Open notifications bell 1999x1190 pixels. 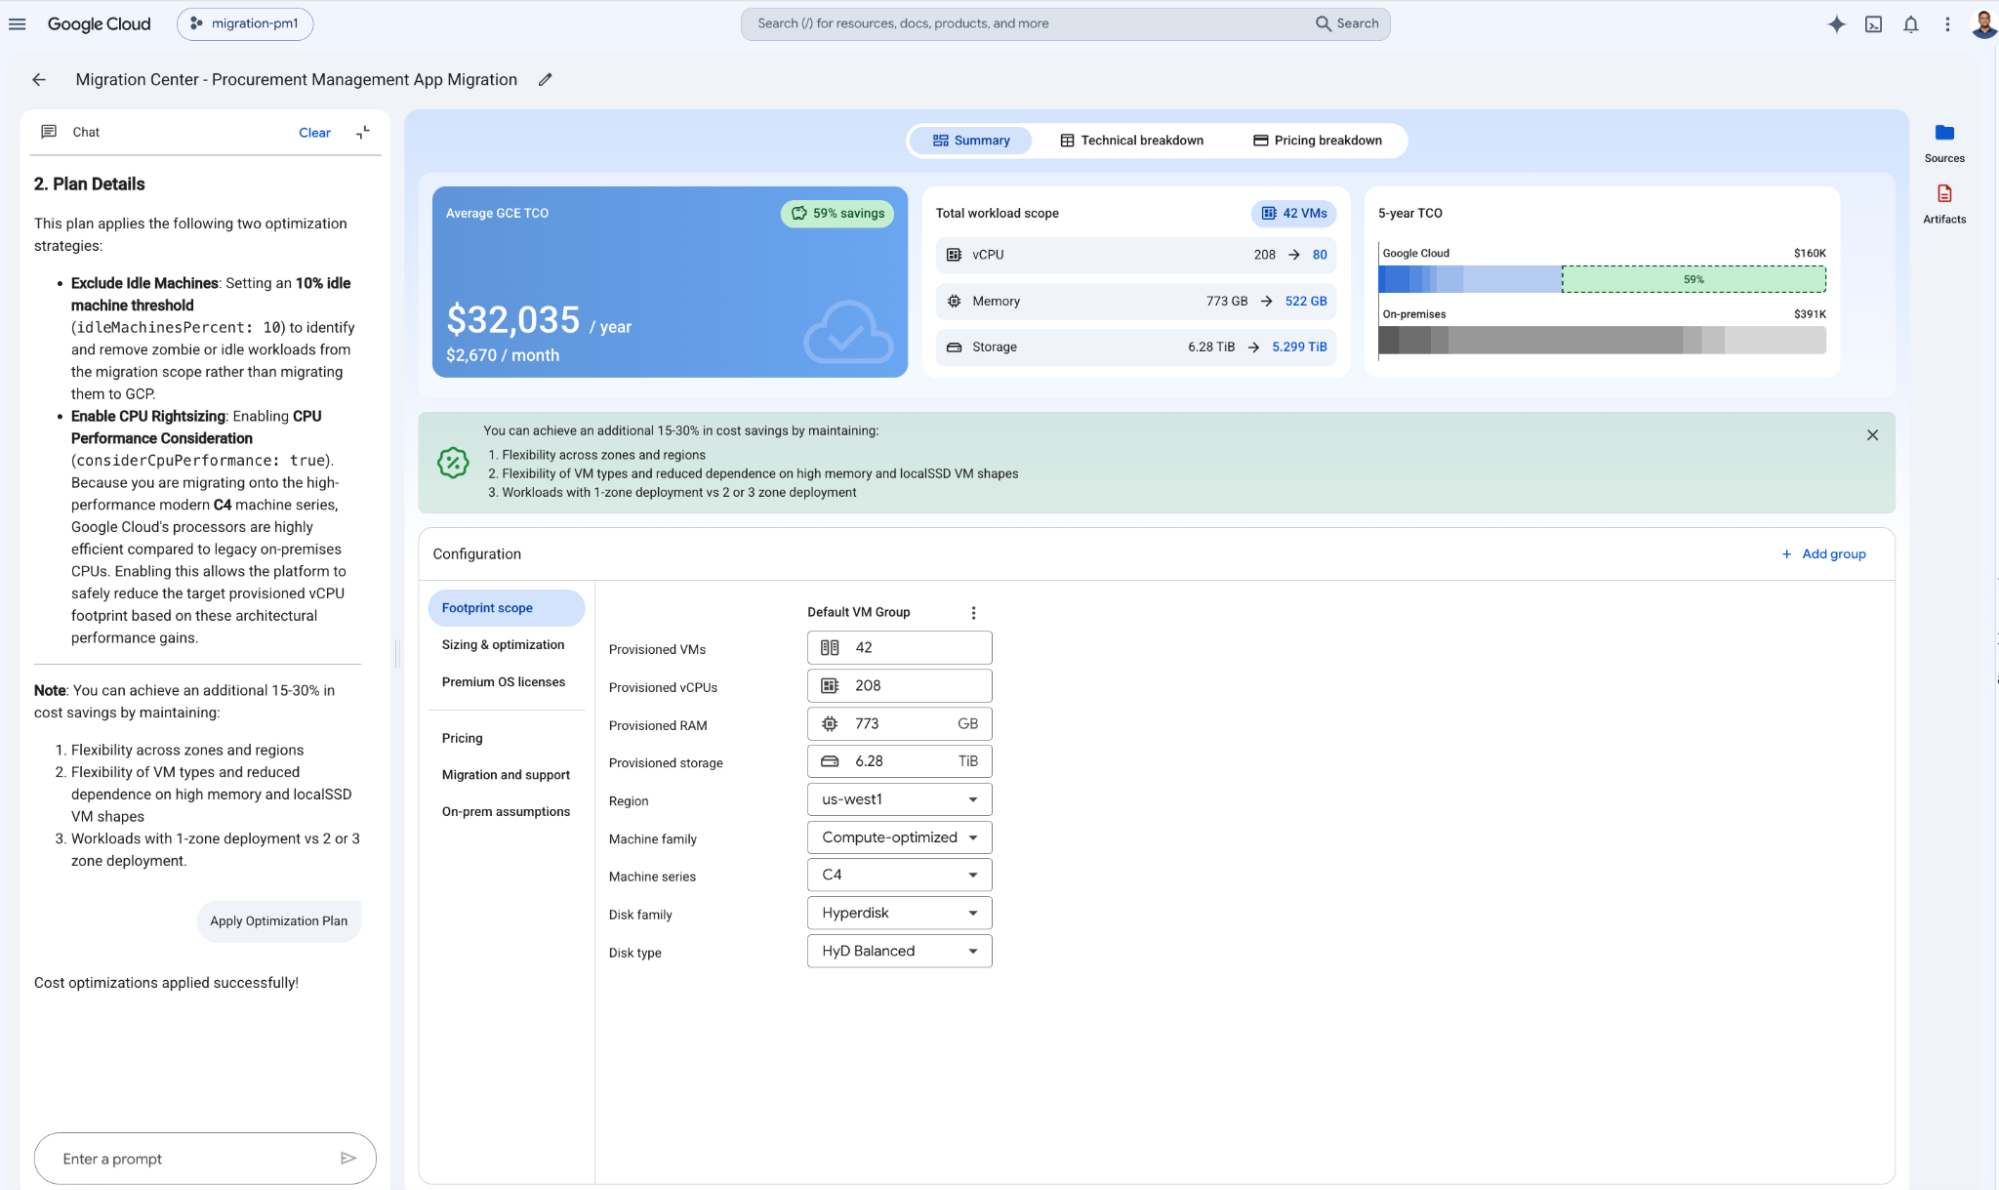coord(1910,24)
